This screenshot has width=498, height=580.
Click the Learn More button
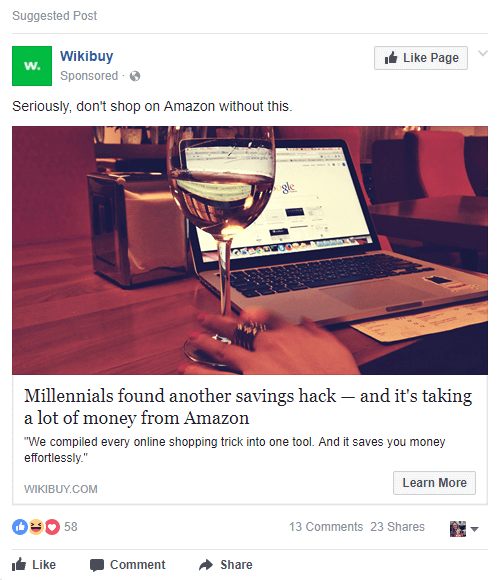434,483
